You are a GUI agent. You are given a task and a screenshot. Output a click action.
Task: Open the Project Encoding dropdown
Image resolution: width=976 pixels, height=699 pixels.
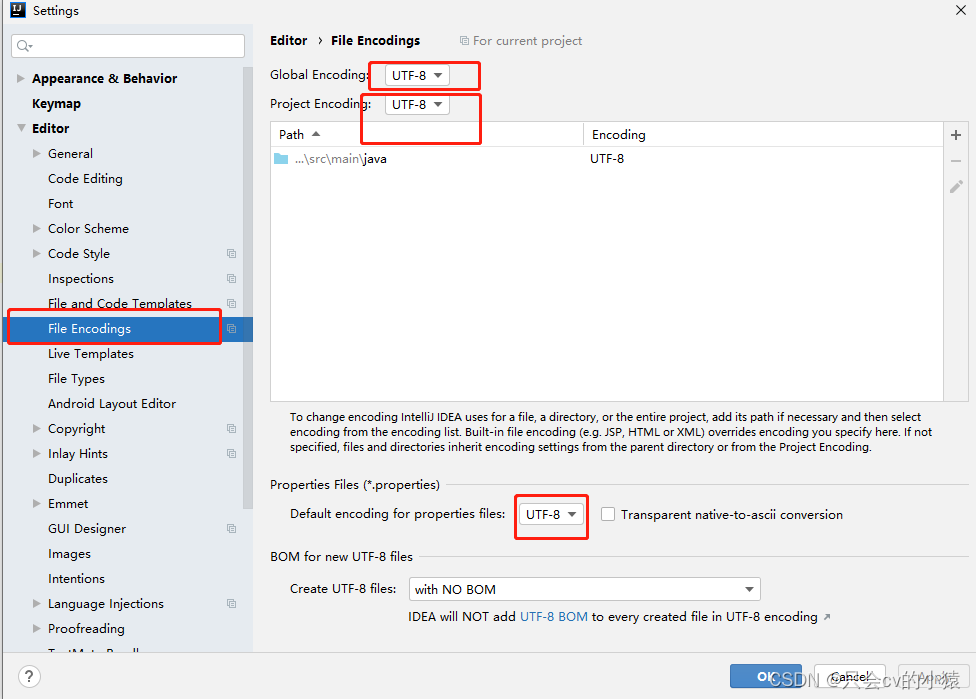417,104
